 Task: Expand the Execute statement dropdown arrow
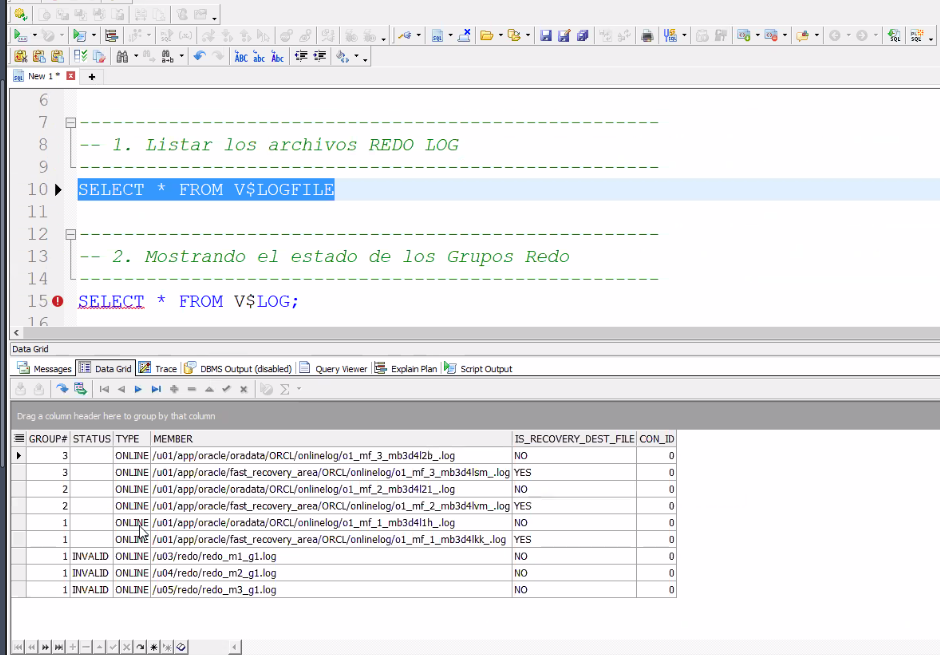pos(33,36)
